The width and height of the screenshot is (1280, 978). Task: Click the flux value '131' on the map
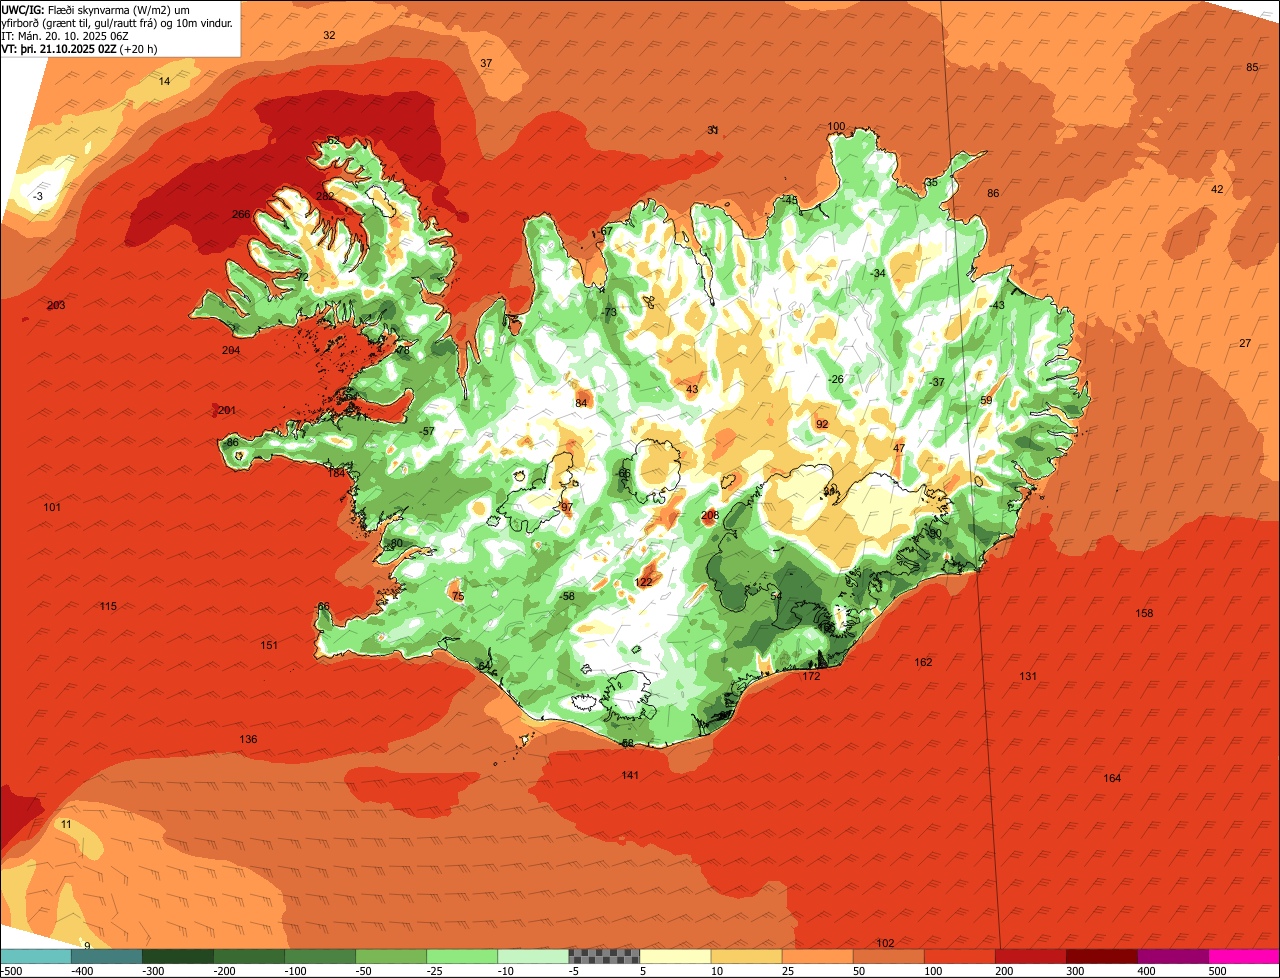coord(1028,676)
